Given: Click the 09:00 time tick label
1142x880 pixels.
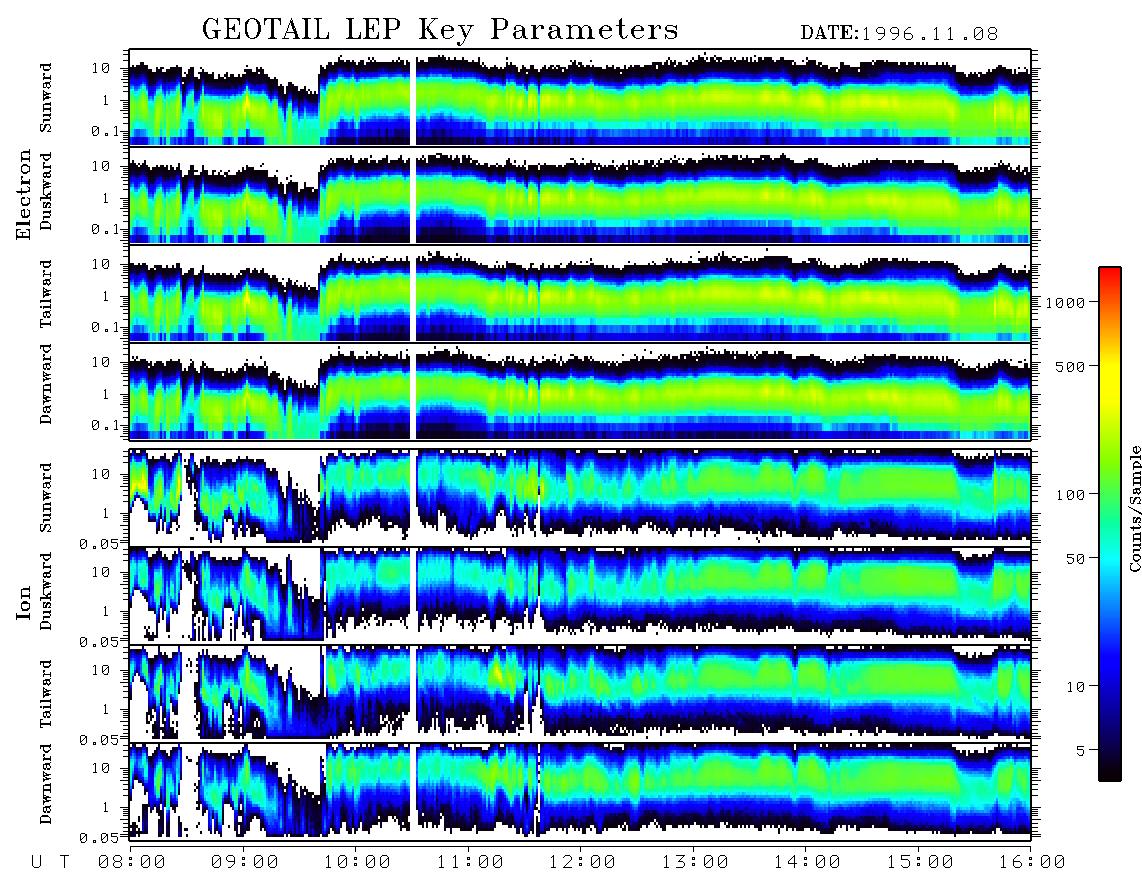Looking at the screenshot, I should (244, 863).
